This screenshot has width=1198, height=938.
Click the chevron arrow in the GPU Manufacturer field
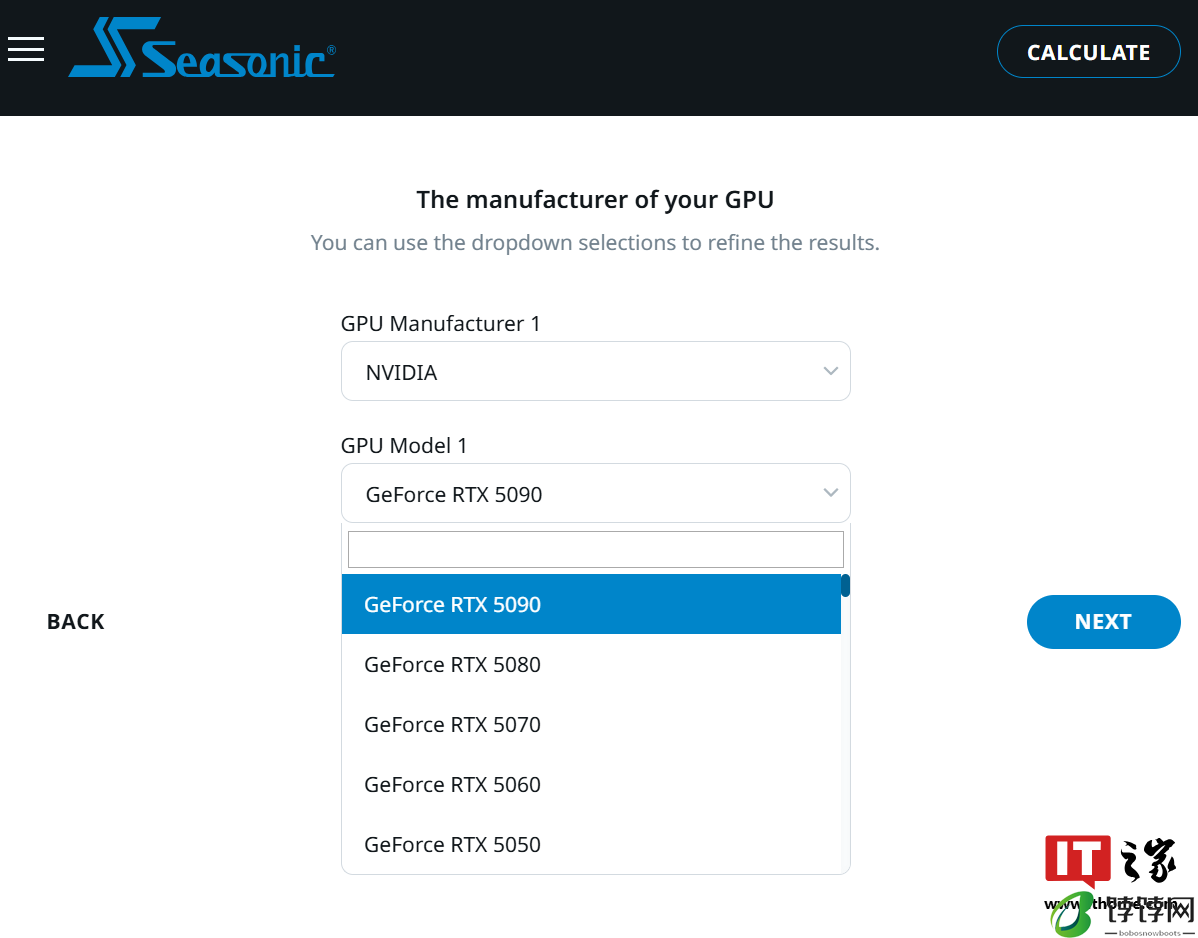831,371
